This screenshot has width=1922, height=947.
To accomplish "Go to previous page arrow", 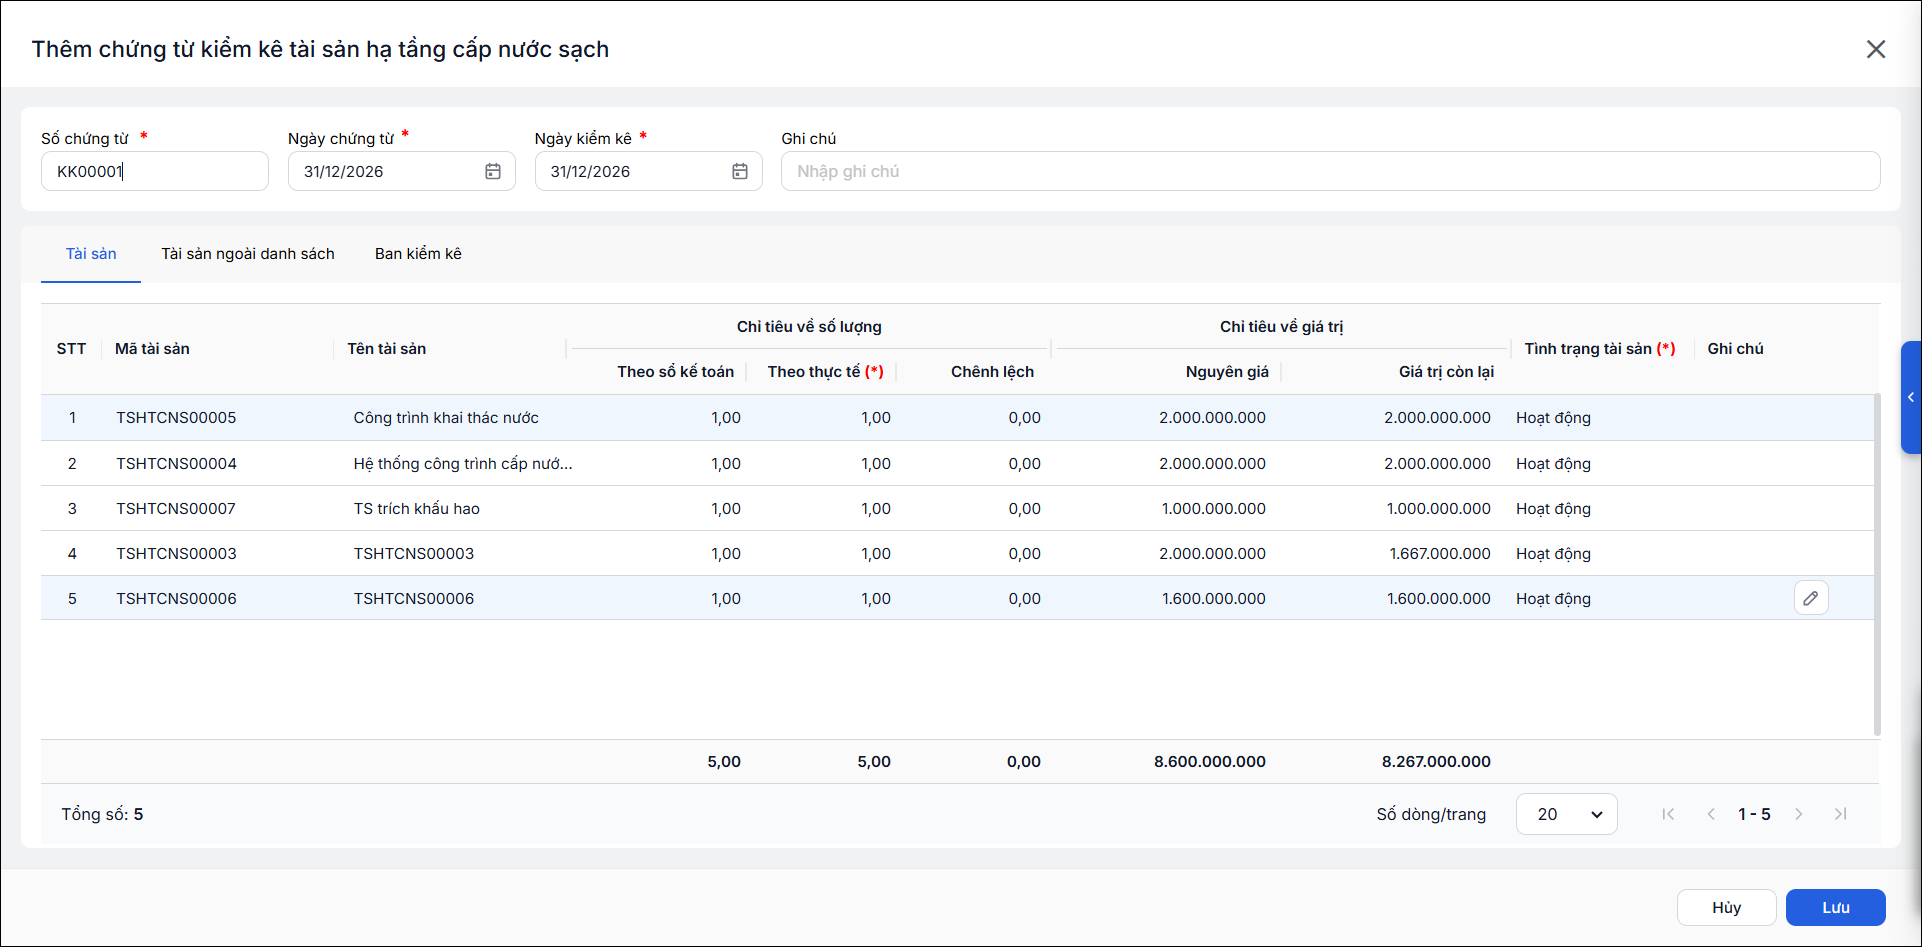I will click(x=1711, y=814).
